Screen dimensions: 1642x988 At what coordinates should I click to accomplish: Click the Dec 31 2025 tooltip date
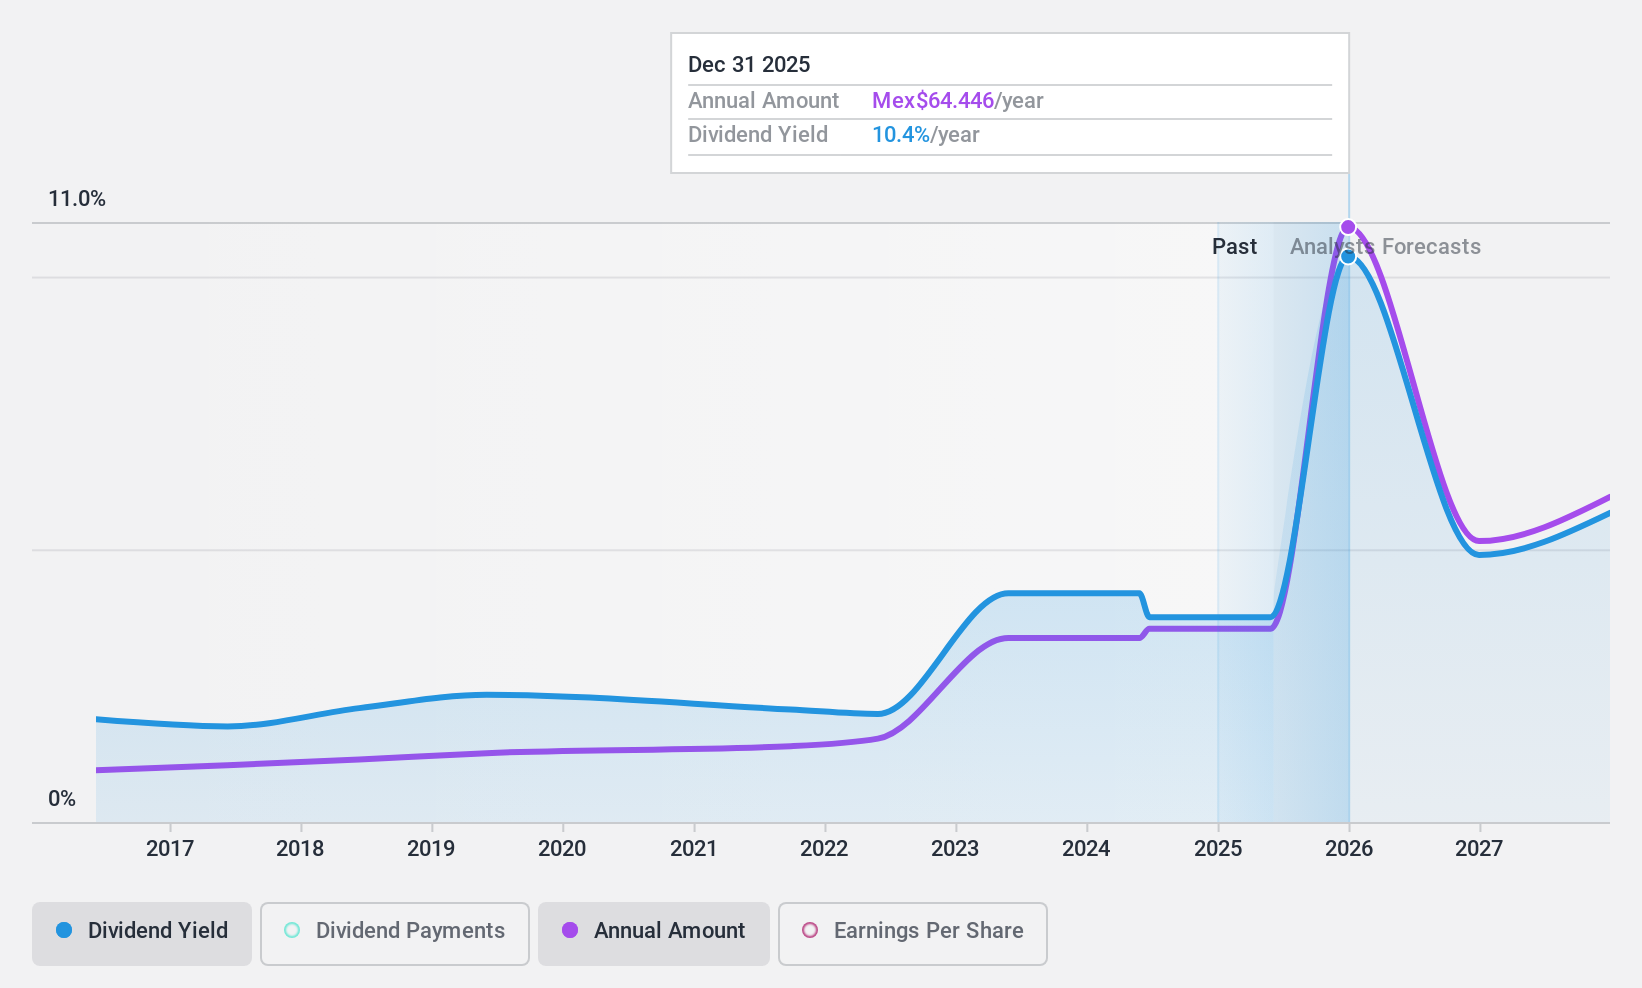(749, 64)
